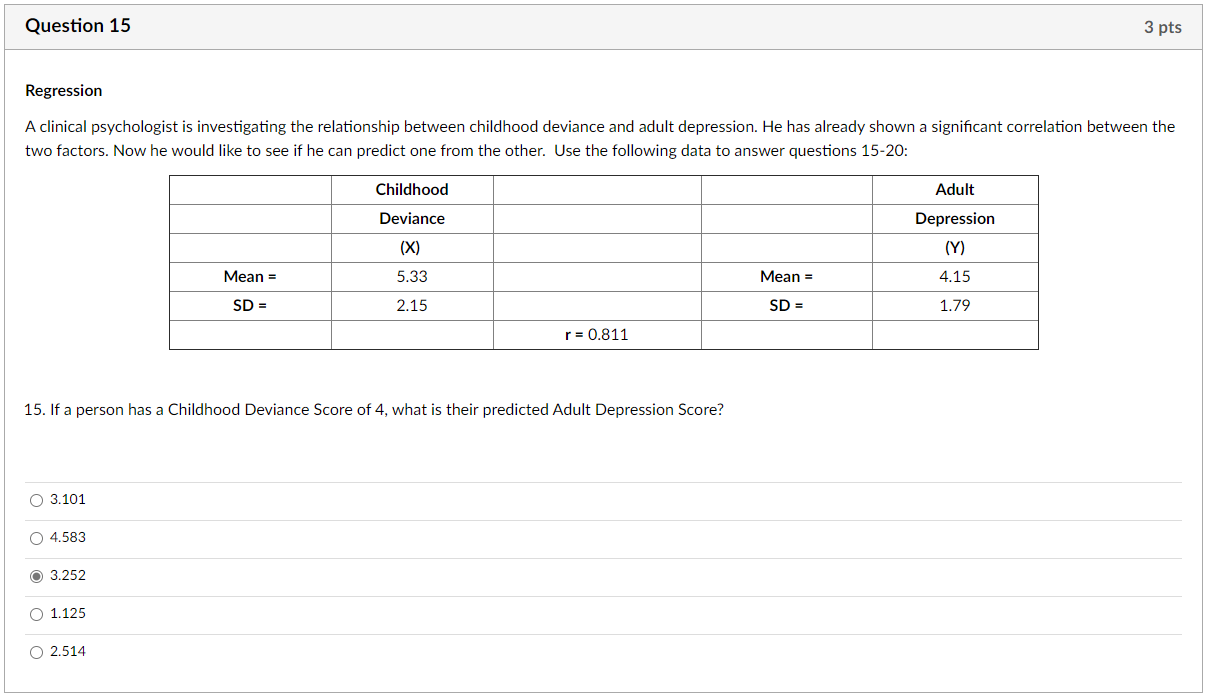Viewport: 1205px width, 693px height.
Task: Click the Childhood Deviance mean value 5.33
Action: click(x=412, y=277)
